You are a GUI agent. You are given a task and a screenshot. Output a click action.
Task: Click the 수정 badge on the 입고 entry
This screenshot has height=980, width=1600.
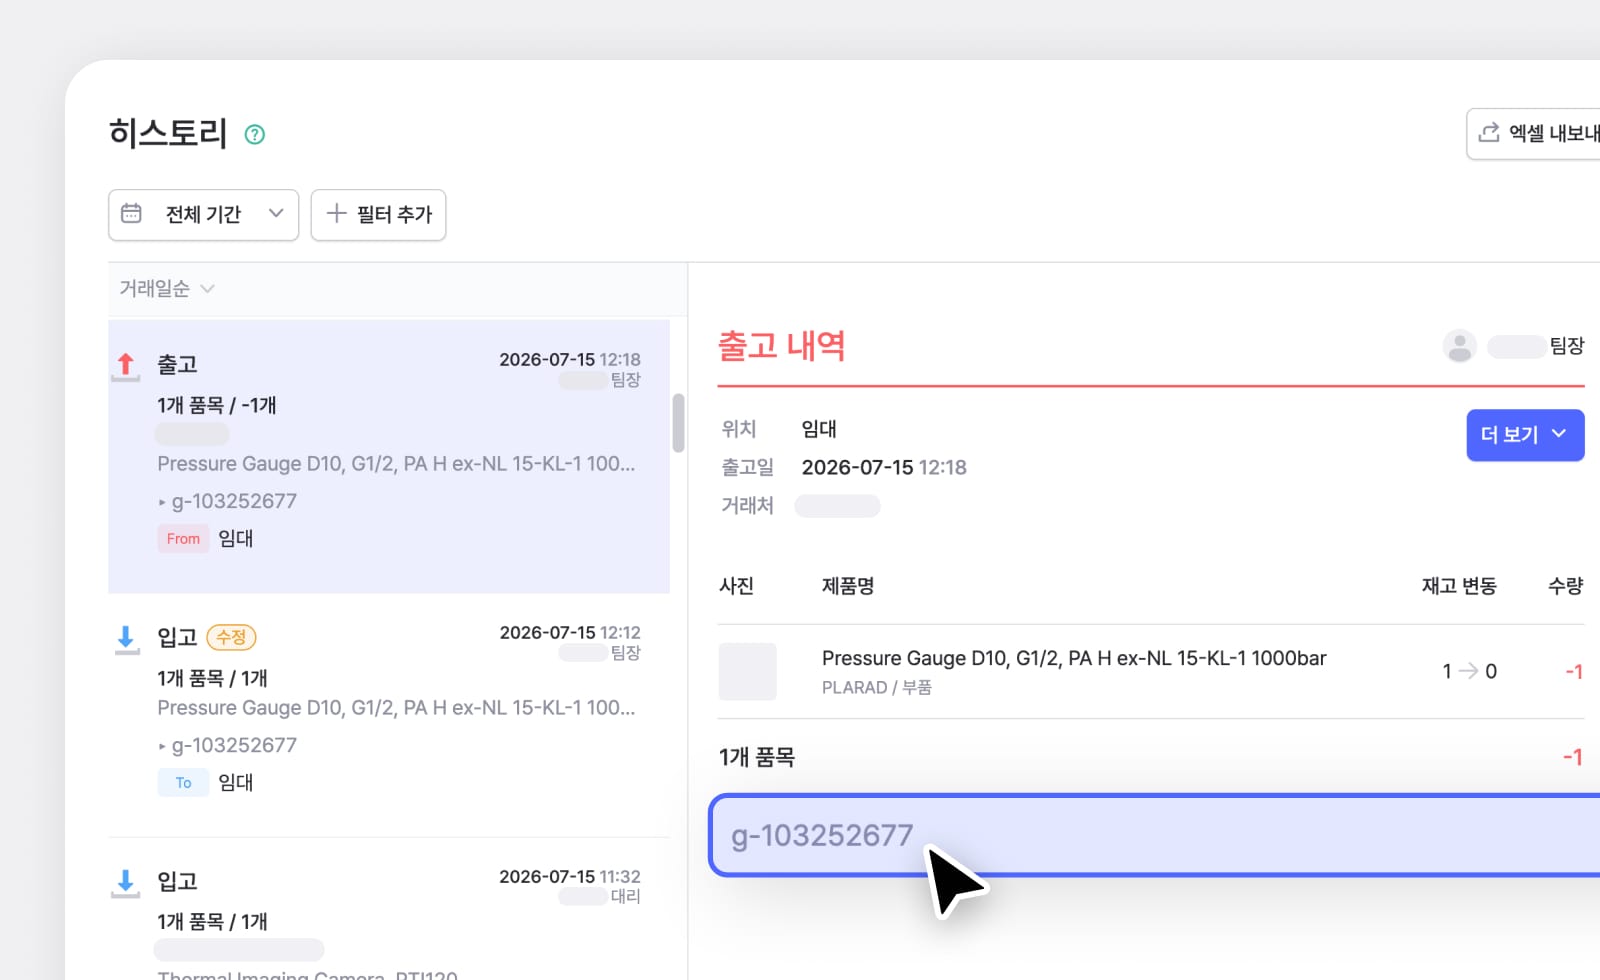click(231, 637)
